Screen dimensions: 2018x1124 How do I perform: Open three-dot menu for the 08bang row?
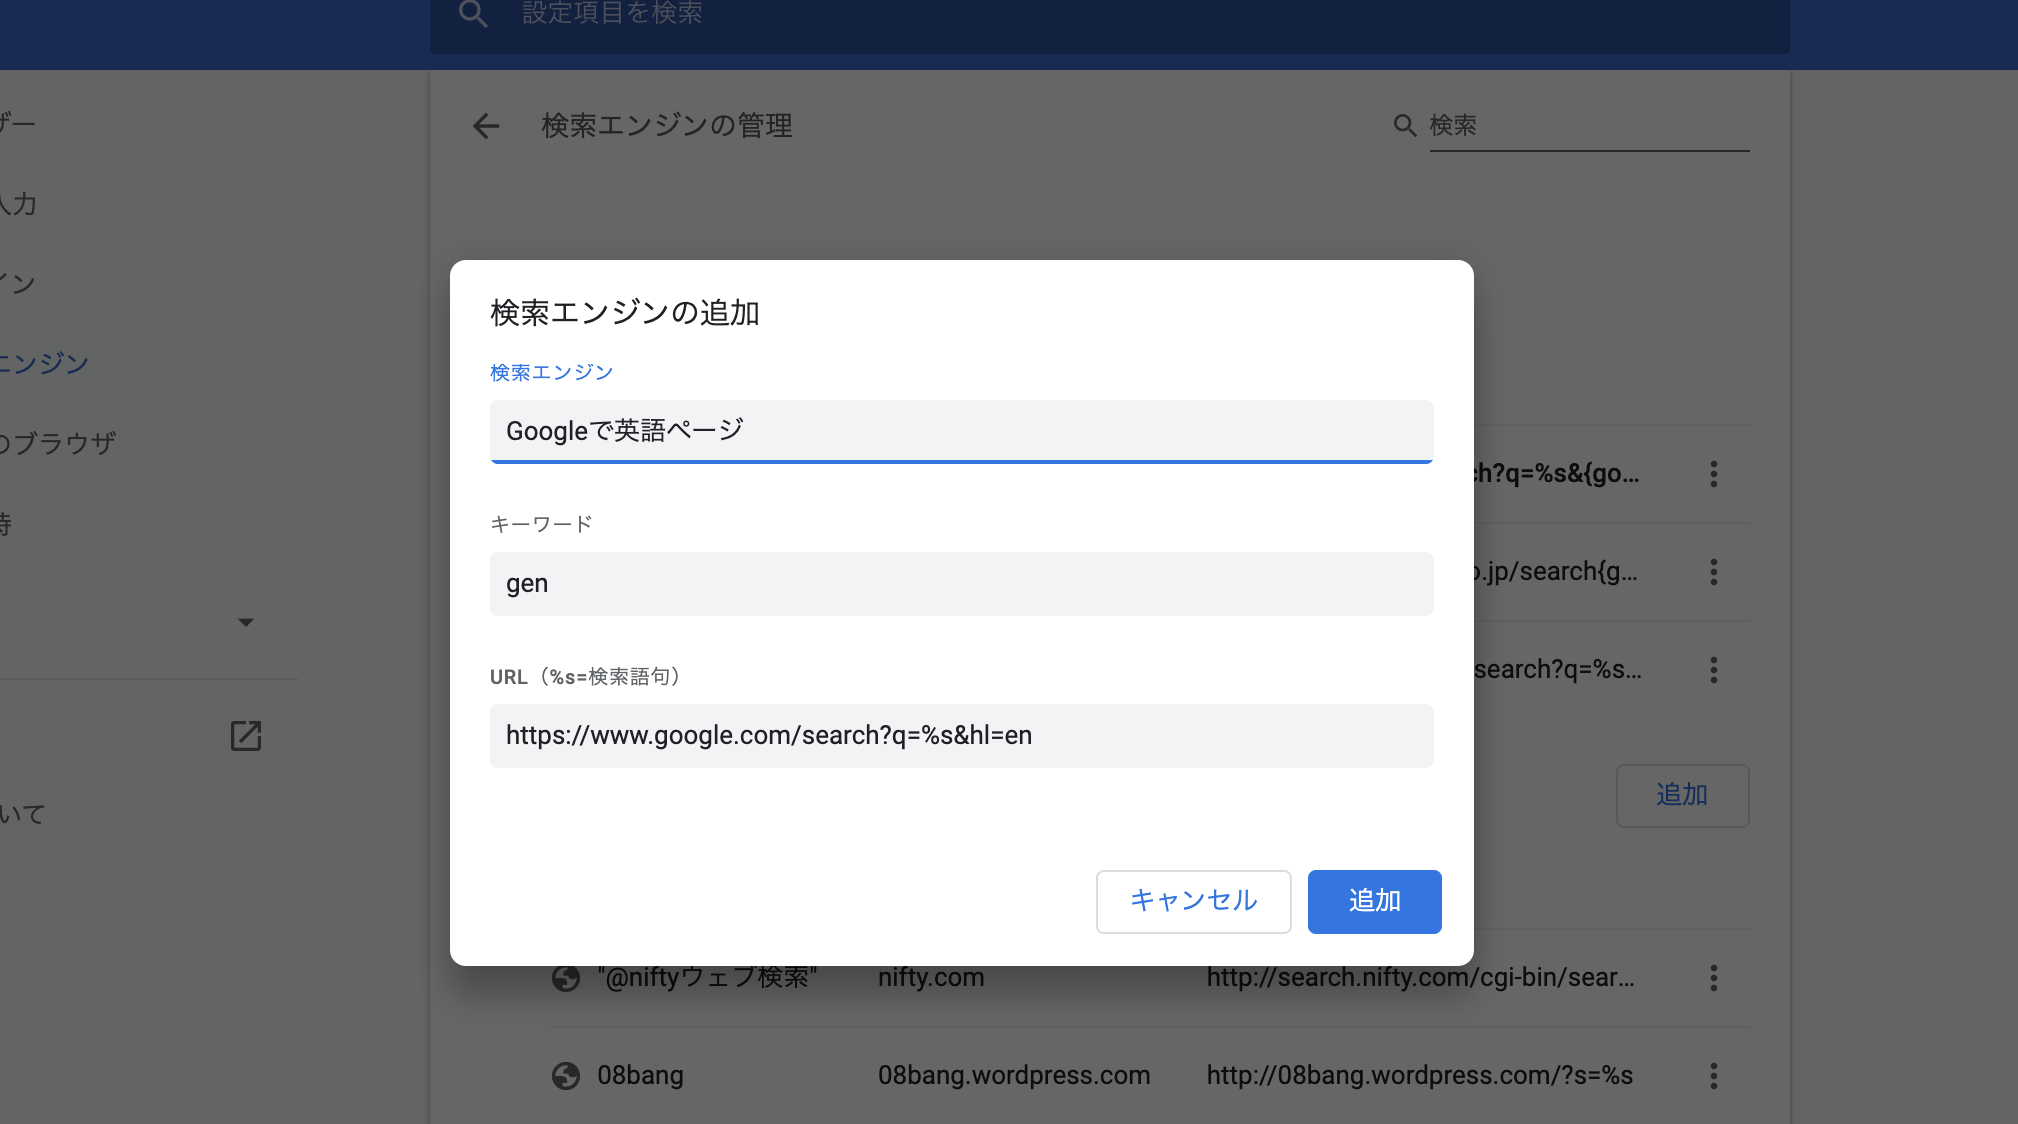(x=1713, y=1076)
